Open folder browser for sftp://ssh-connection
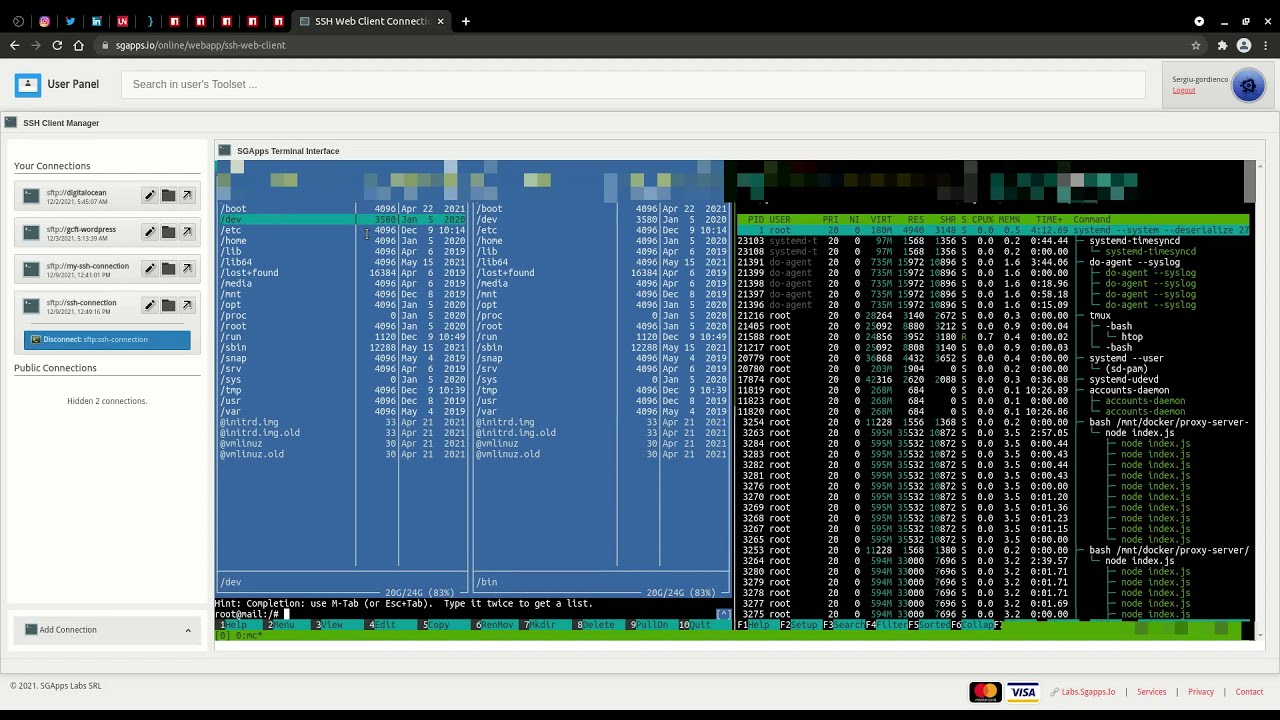 click(168, 305)
